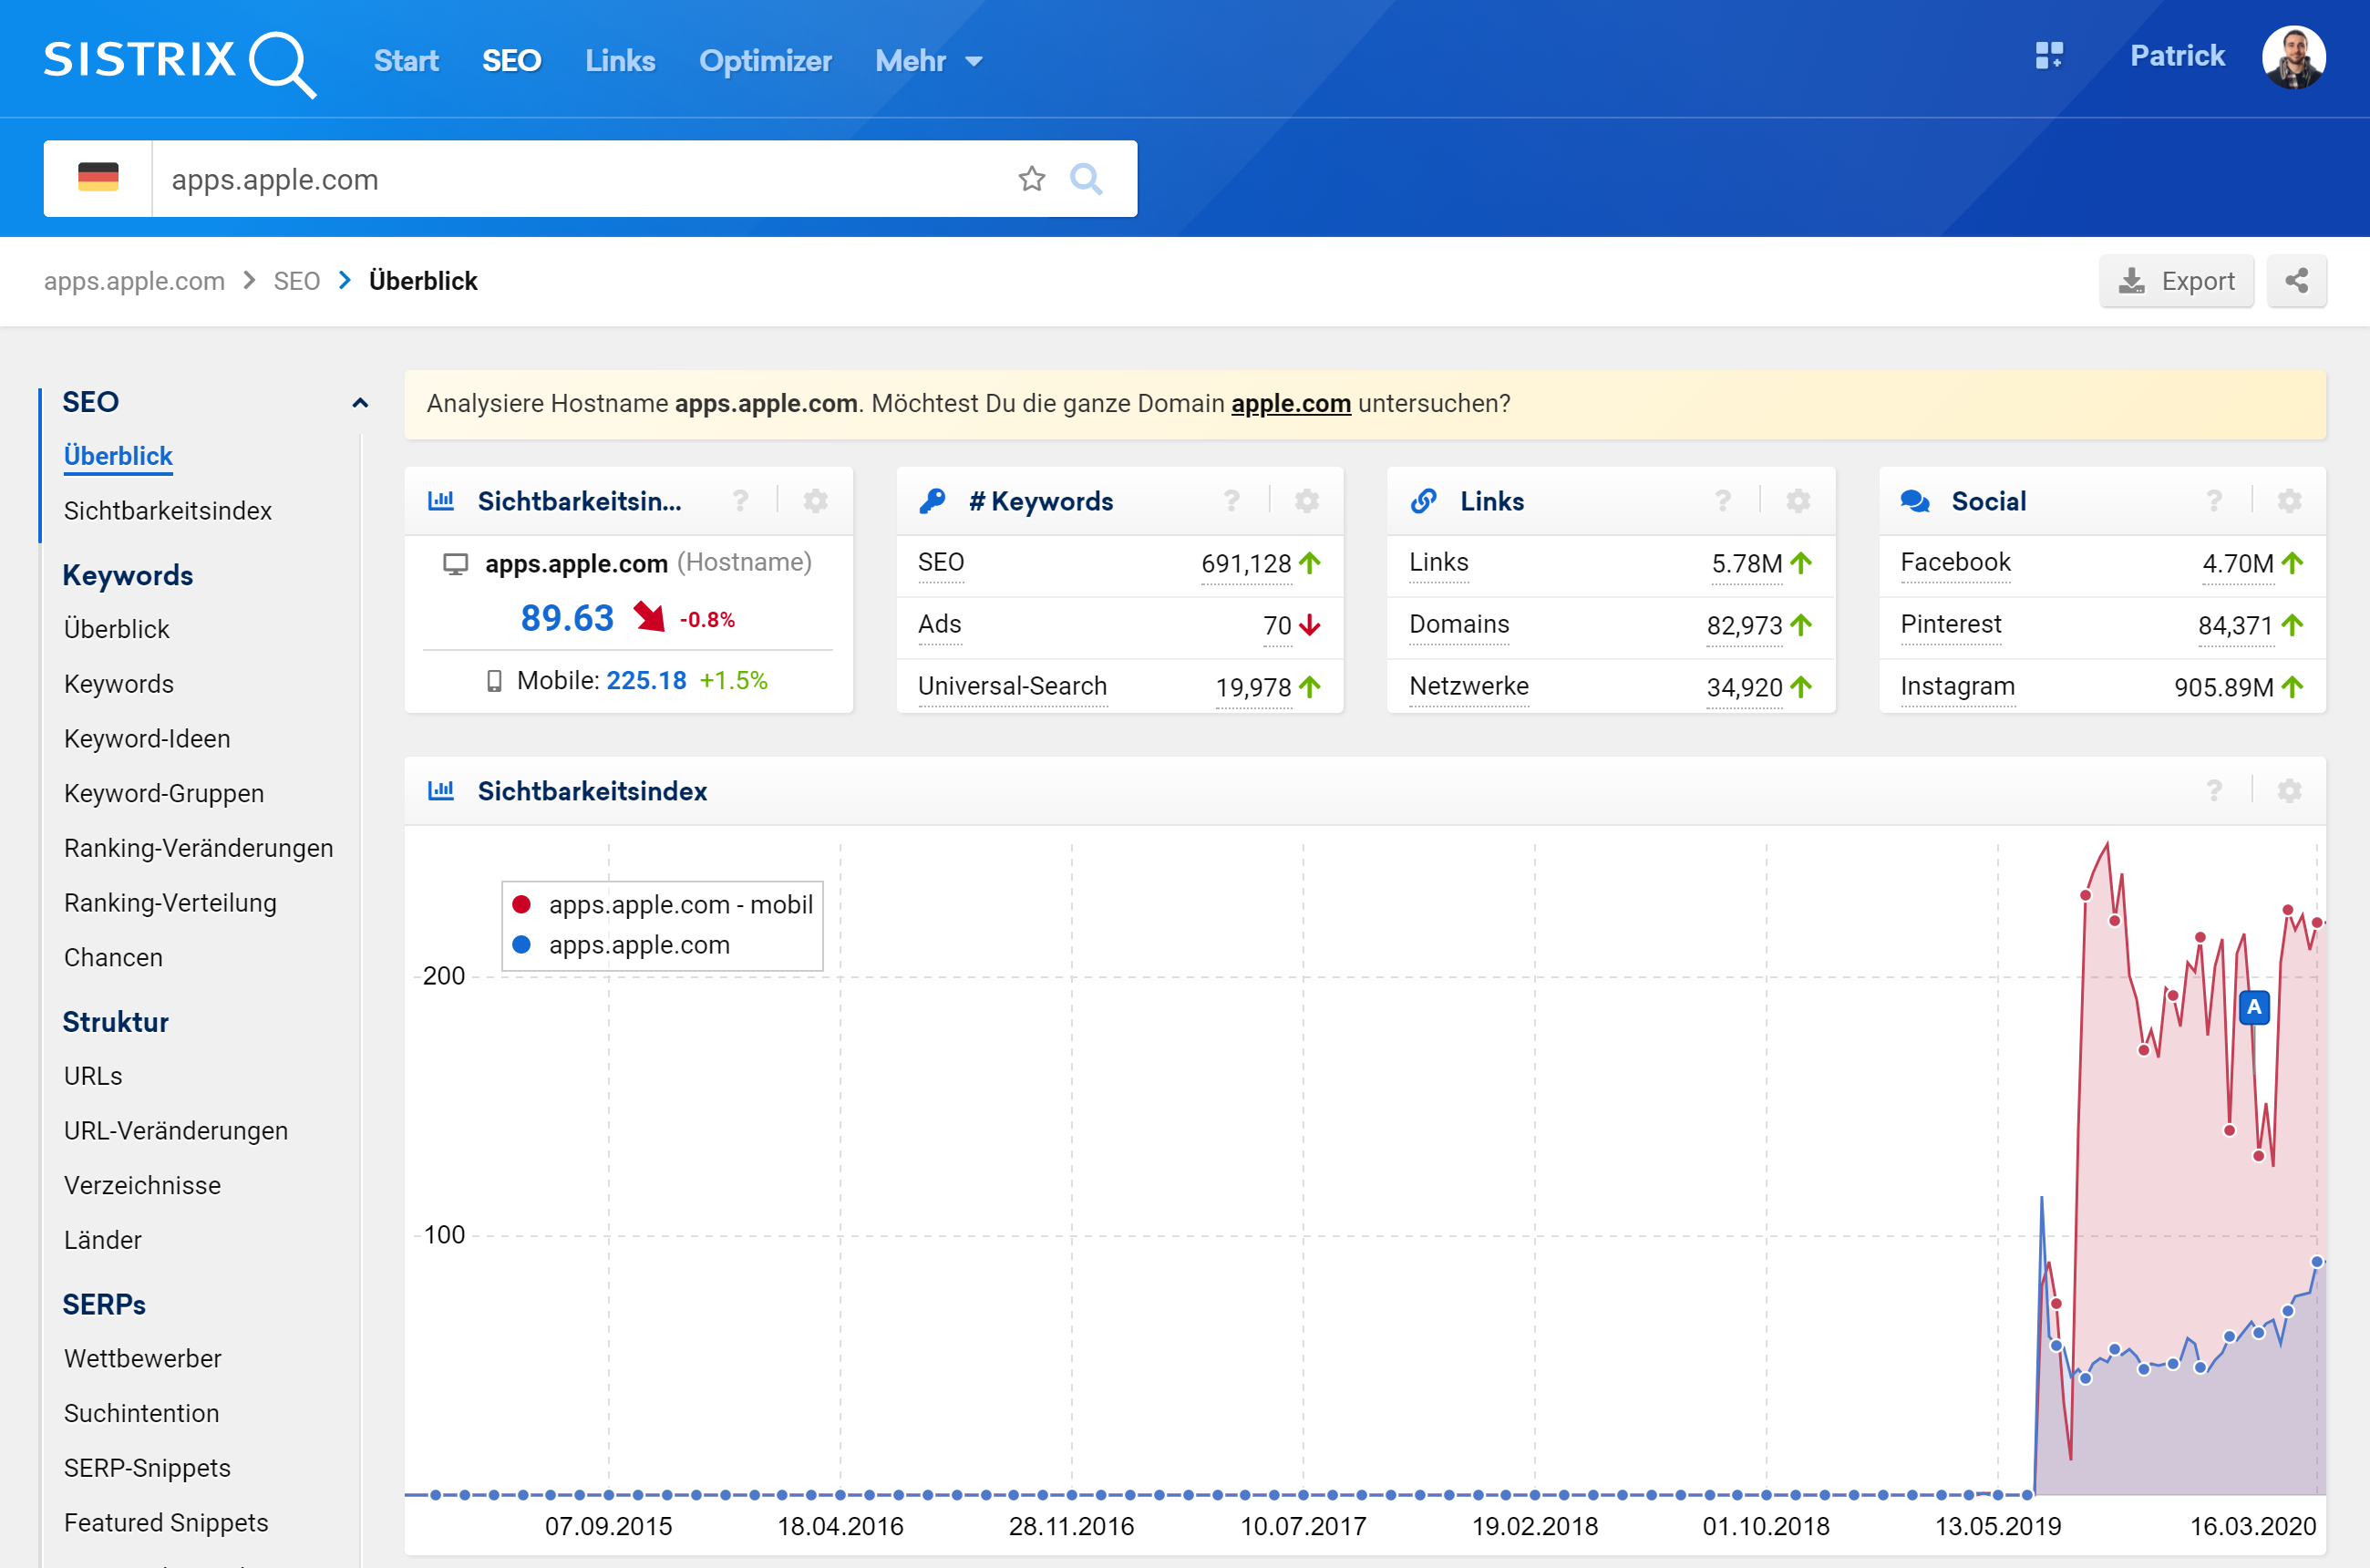Open settings gear of Keywords box
Image resolution: width=2370 pixels, height=1568 pixels.
(x=1306, y=501)
